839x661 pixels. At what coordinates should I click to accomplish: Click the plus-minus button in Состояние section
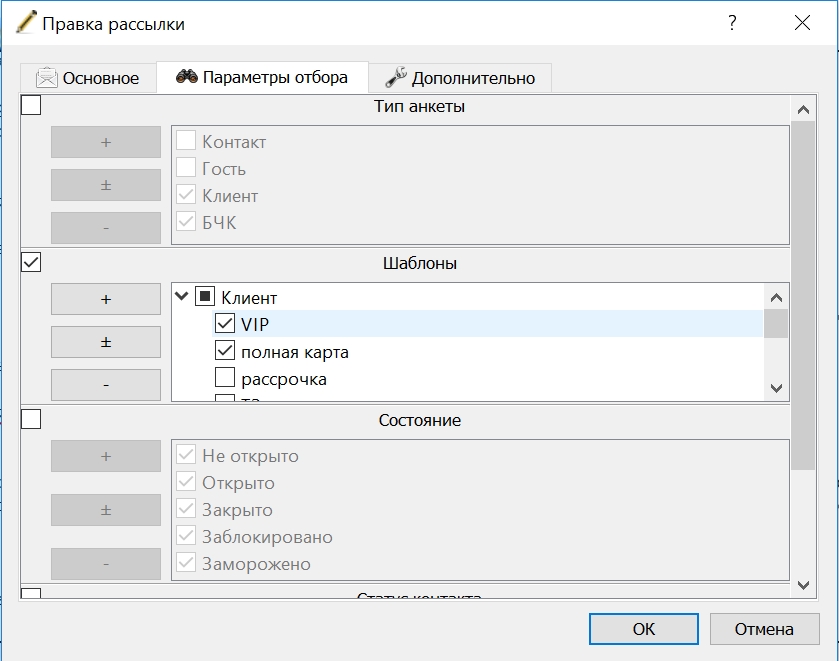(x=106, y=510)
